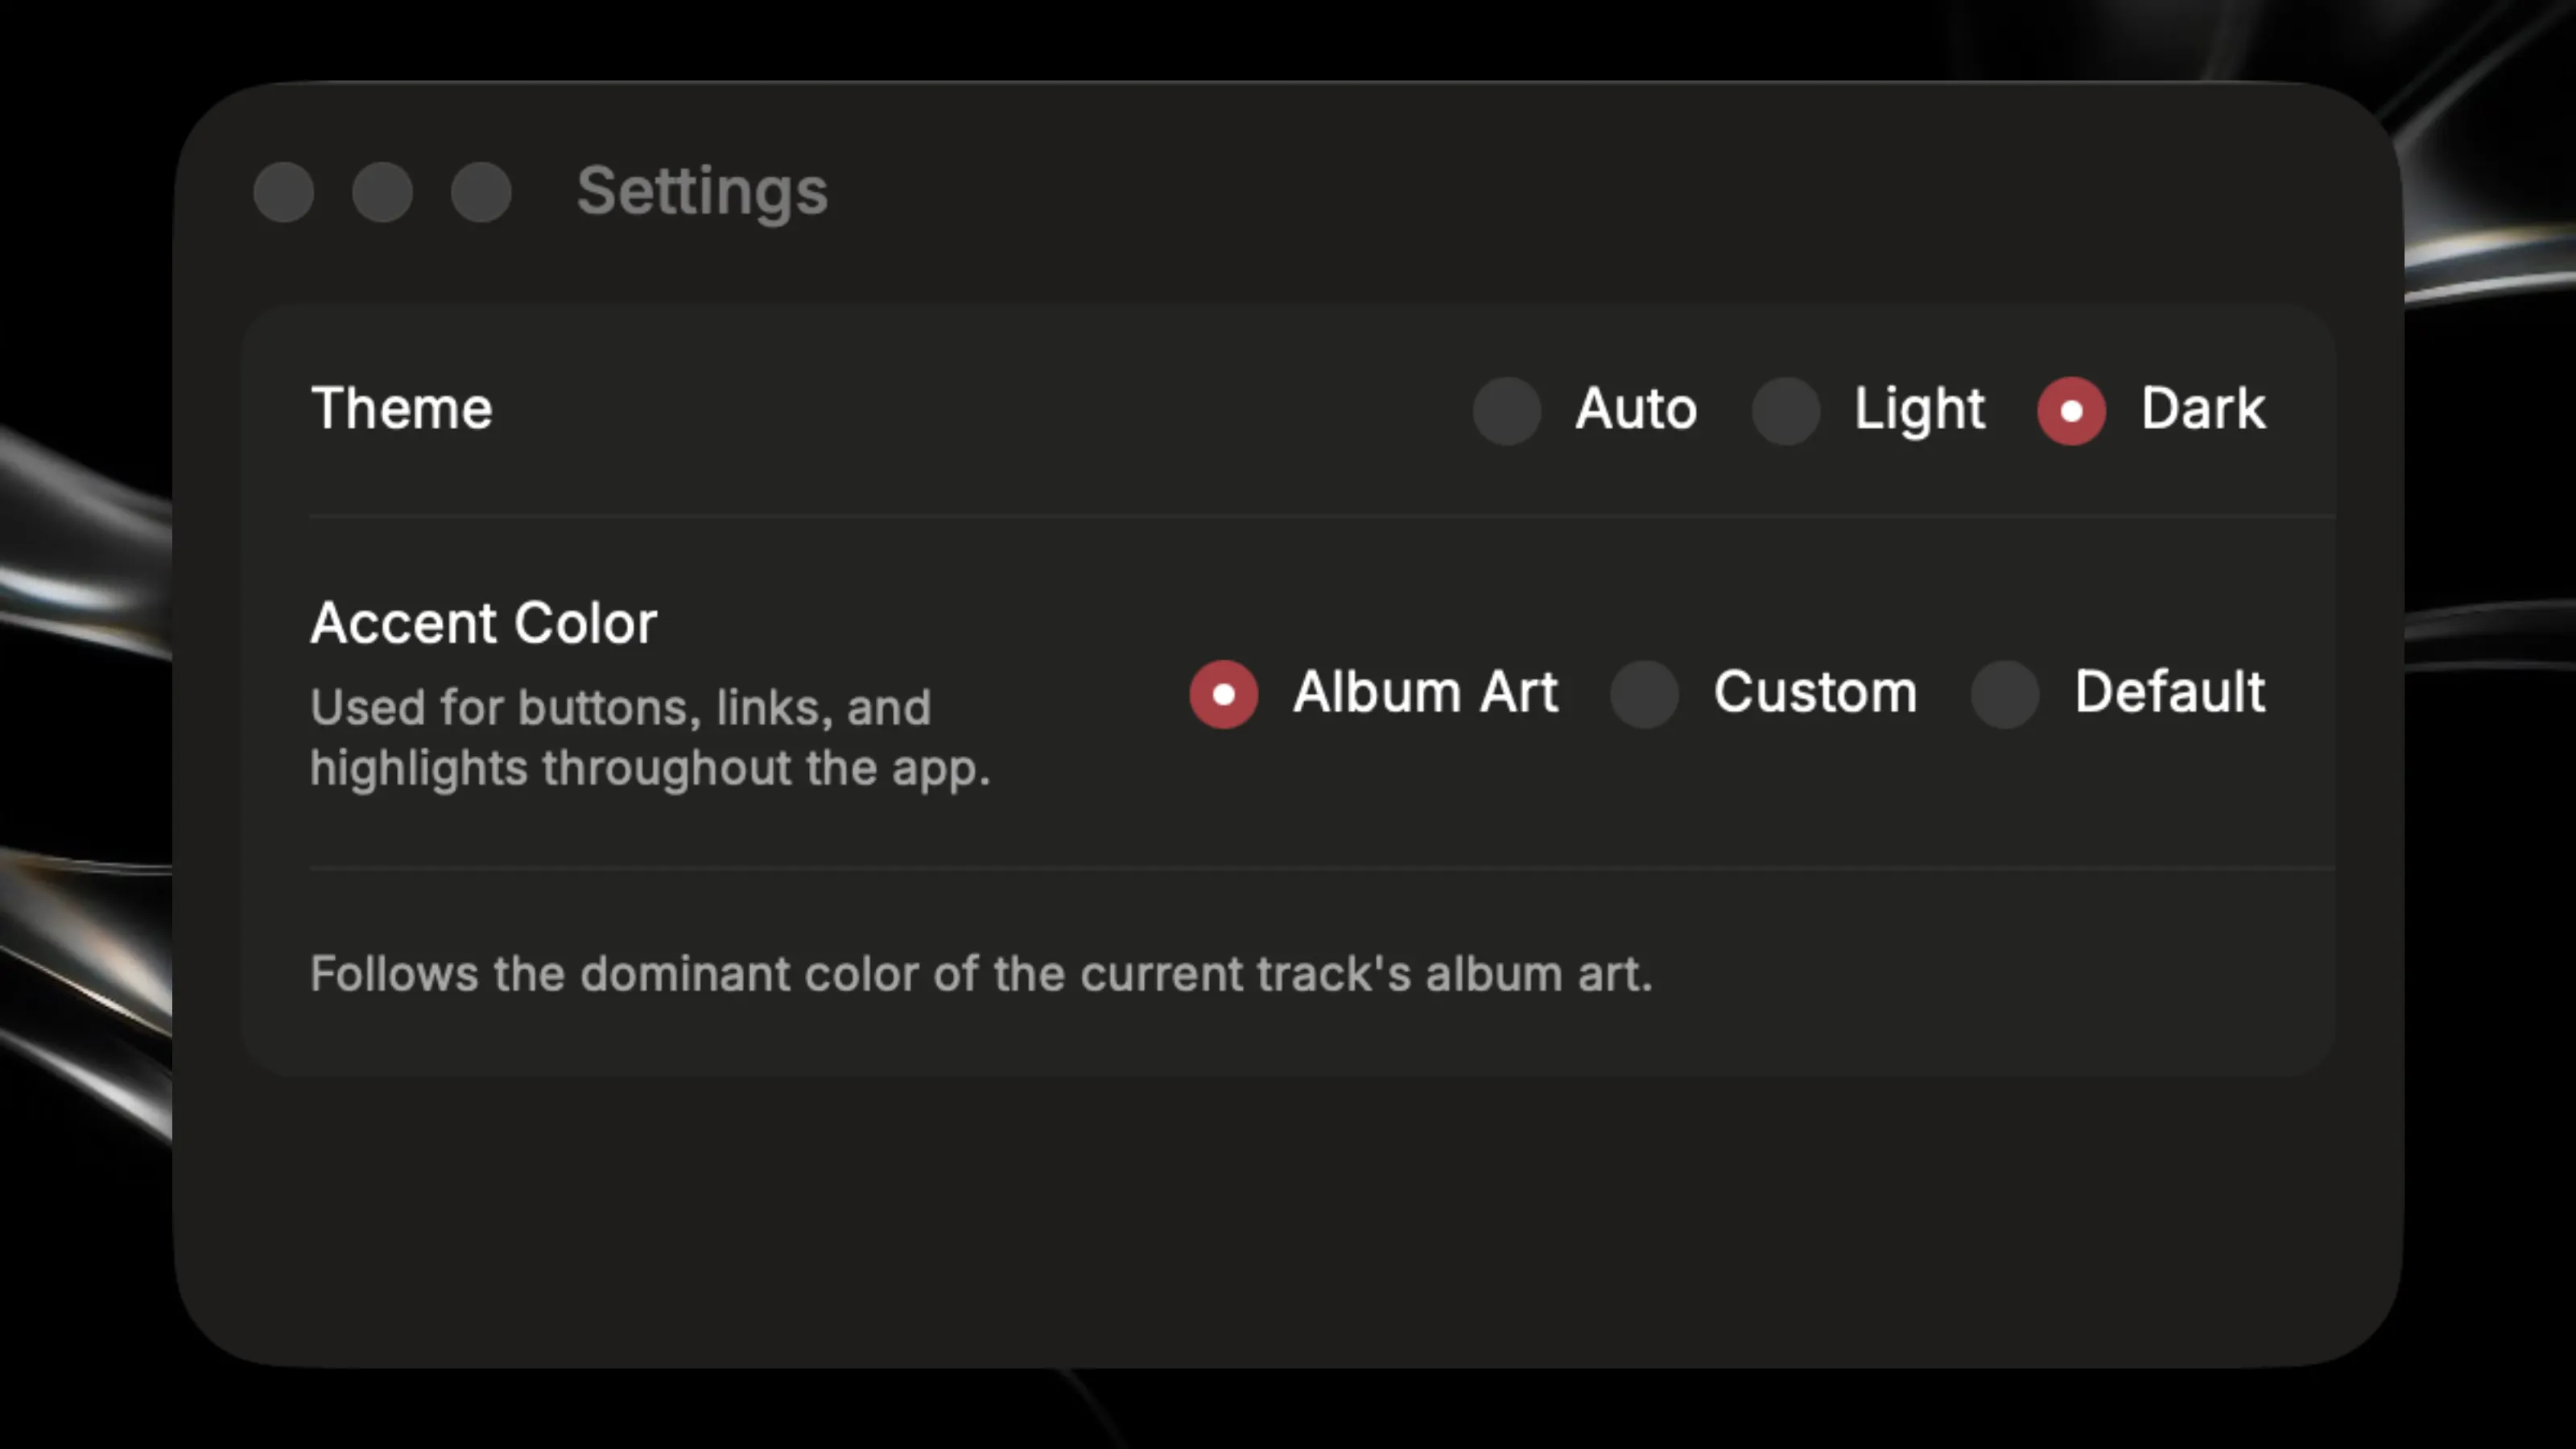
Task: Click the 'Custom' accent text label
Action: pos(1815,692)
